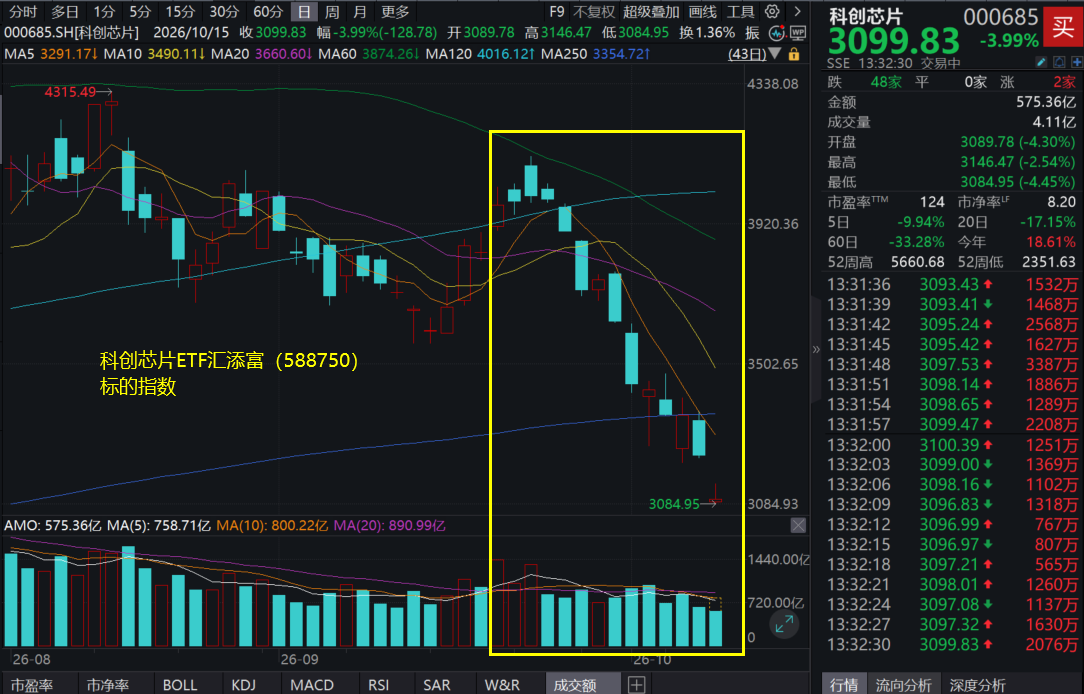Switch indicator to W&R

click(x=502, y=684)
